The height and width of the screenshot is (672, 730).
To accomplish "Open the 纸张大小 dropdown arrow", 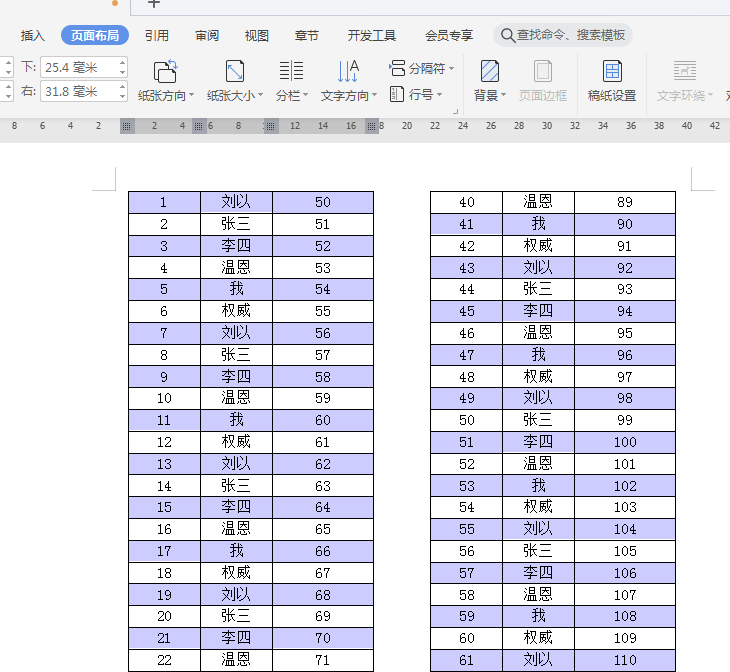I will 261,97.
